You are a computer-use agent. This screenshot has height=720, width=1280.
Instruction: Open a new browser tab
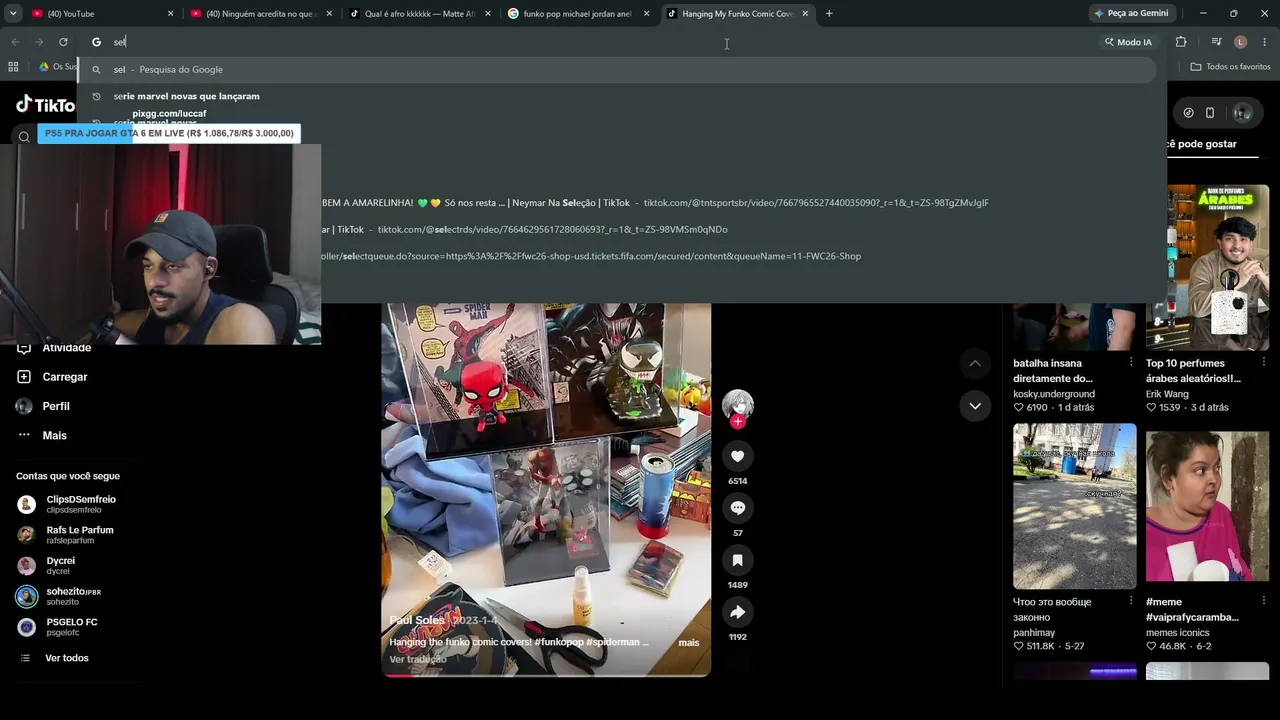coord(829,14)
